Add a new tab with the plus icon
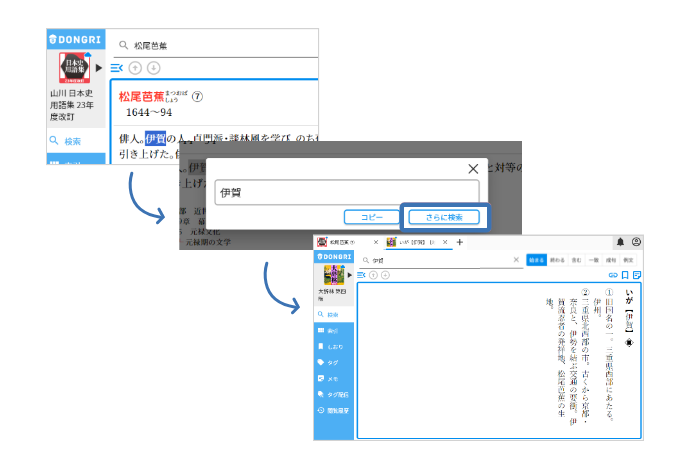 point(460,242)
